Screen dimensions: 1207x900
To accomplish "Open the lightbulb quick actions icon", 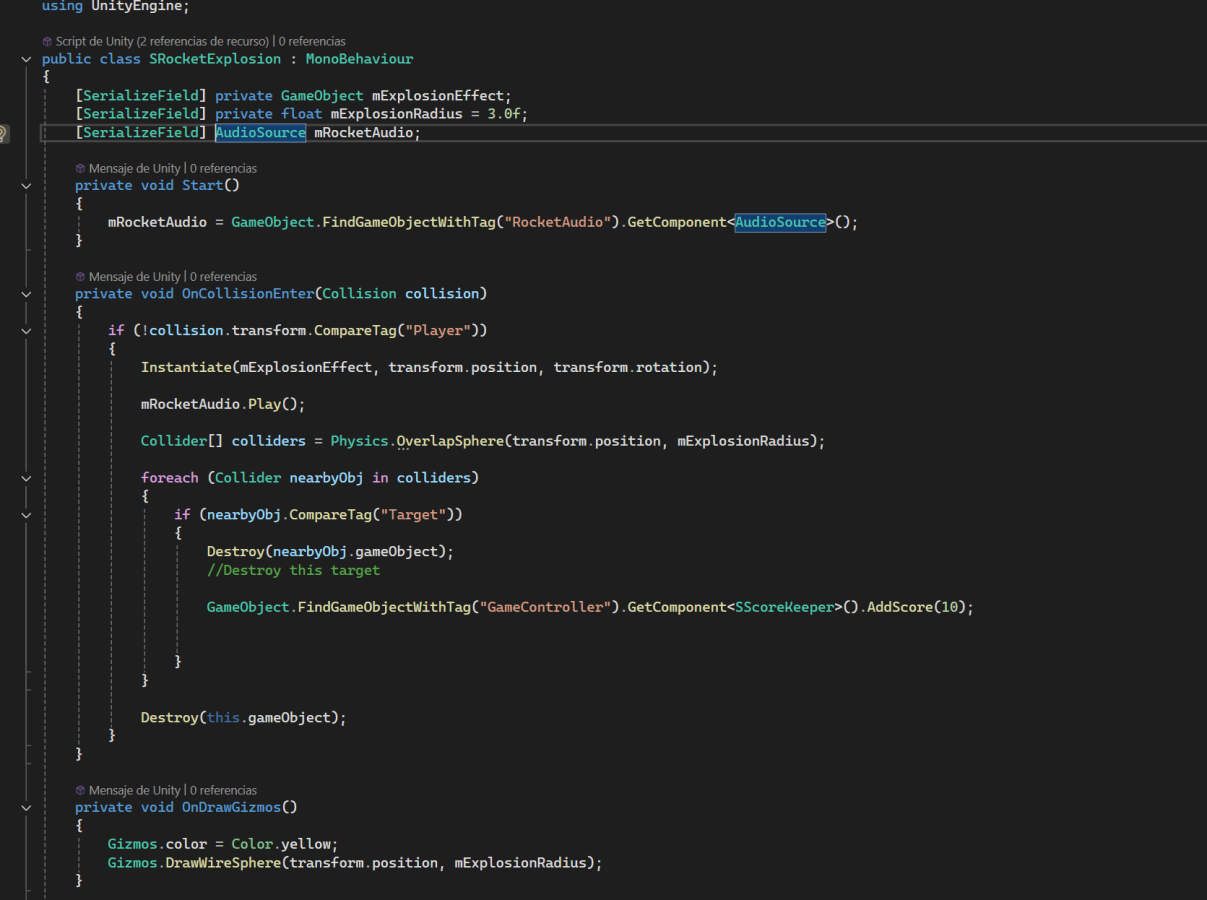I will (3, 133).
